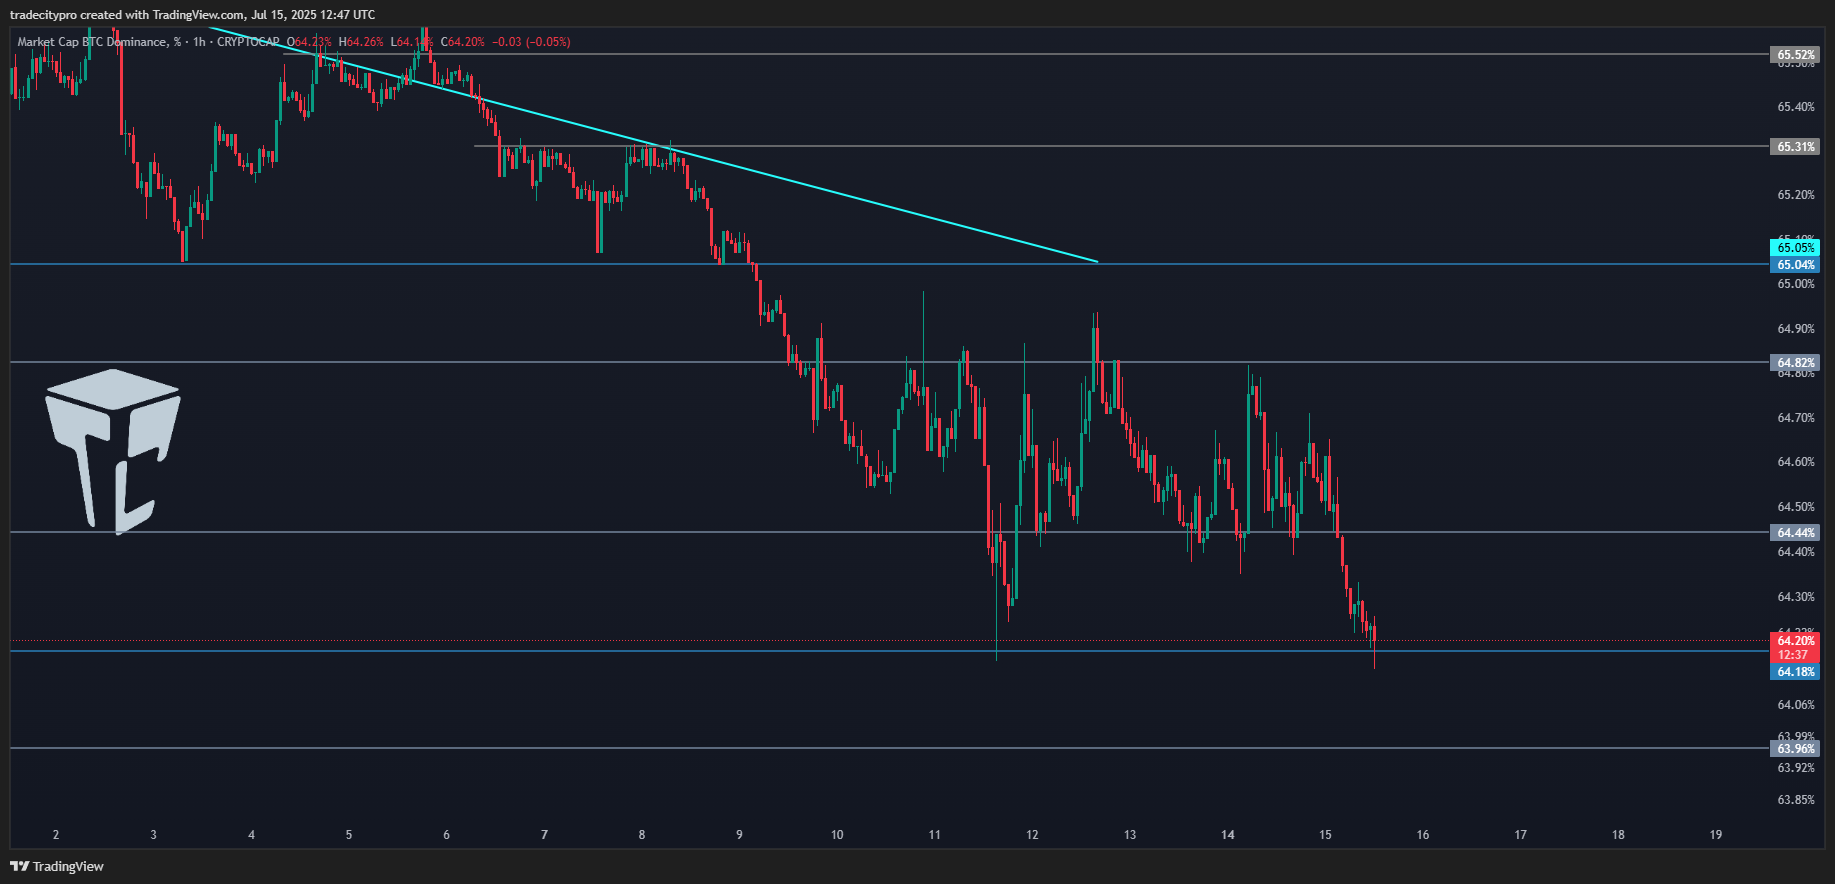Click date 2 on the time axis
This screenshot has height=884, width=1835.
[56, 835]
